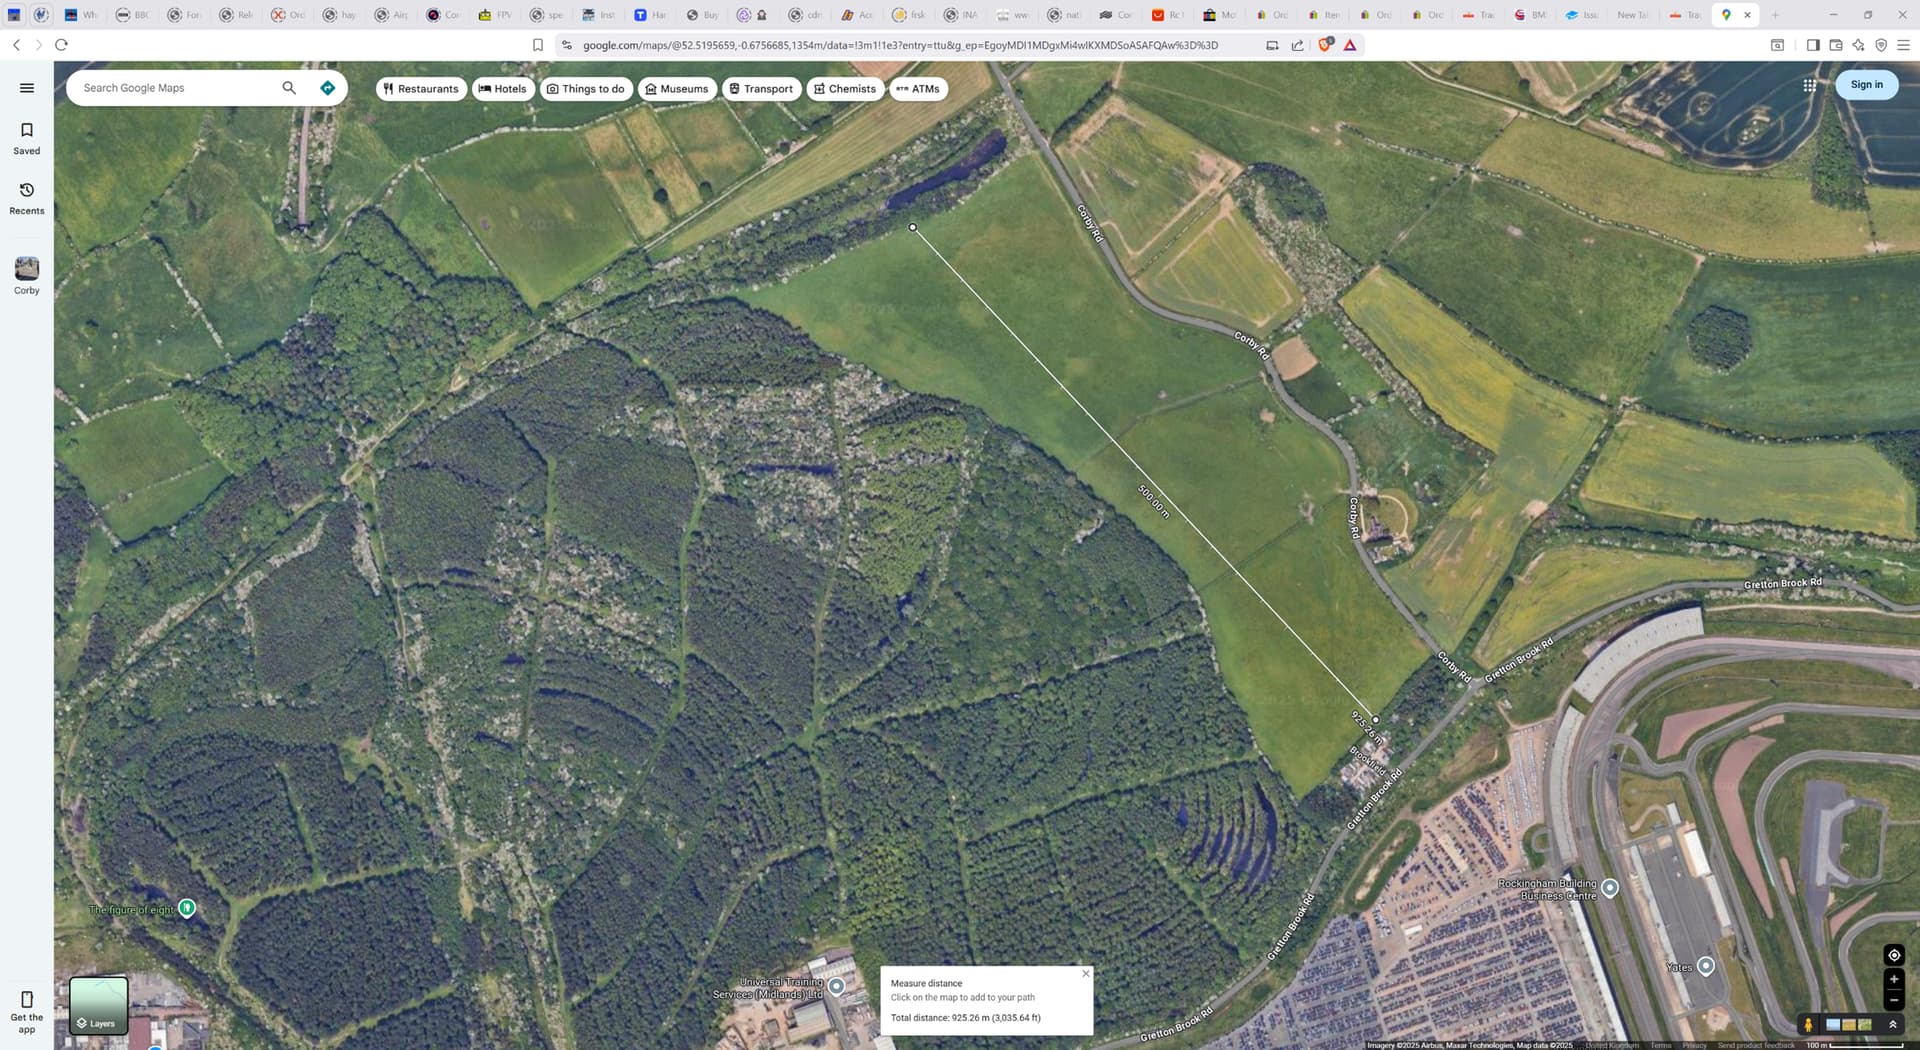Open the browser main menu
The height and width of the screenshot is (1050, 1920).
point(1903,45)
